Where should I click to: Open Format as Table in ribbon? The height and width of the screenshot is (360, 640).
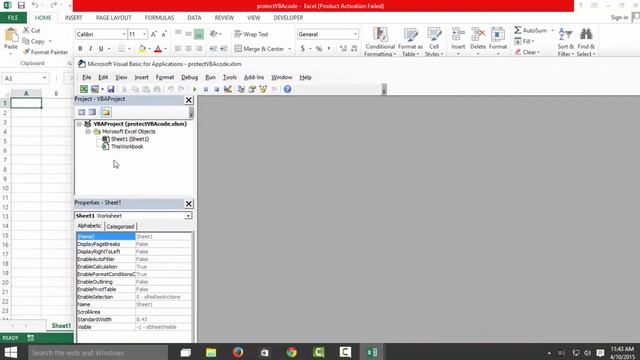point(410,42)
